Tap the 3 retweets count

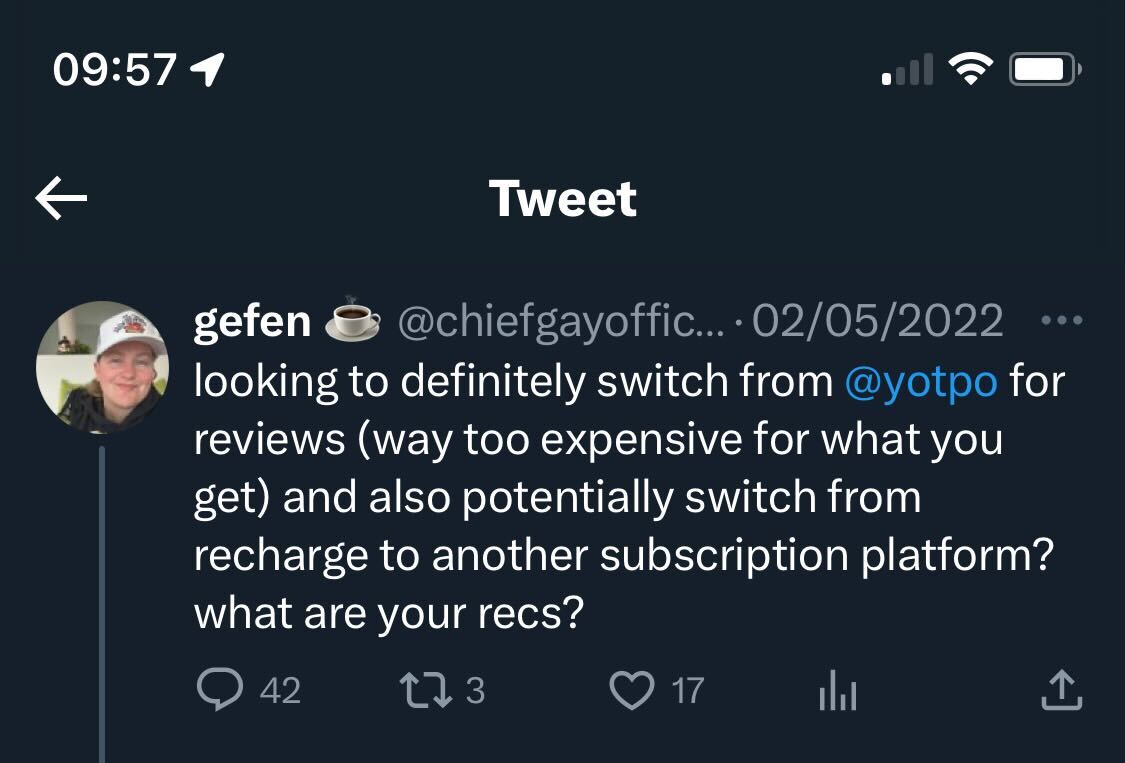click(475, 690)
